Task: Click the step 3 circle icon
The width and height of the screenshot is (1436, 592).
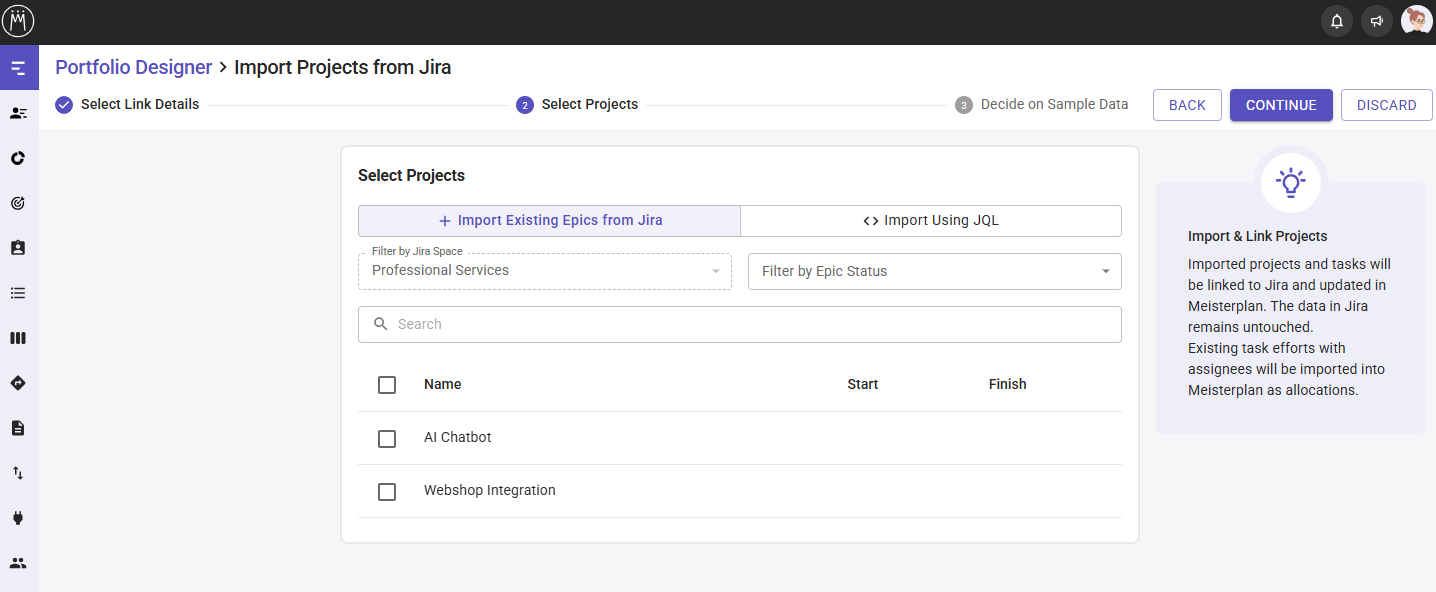Action: [964, 105]
